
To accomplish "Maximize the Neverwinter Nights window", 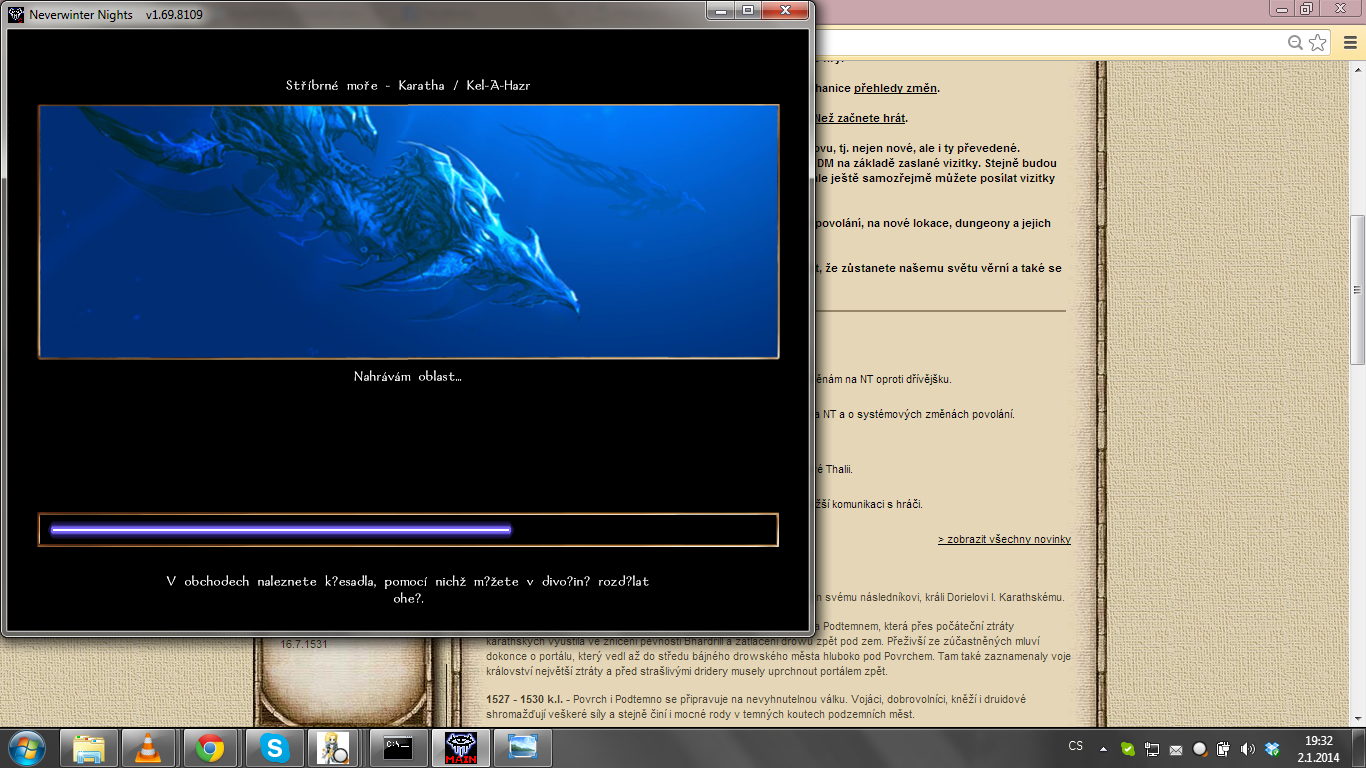I will click(746, 10).
